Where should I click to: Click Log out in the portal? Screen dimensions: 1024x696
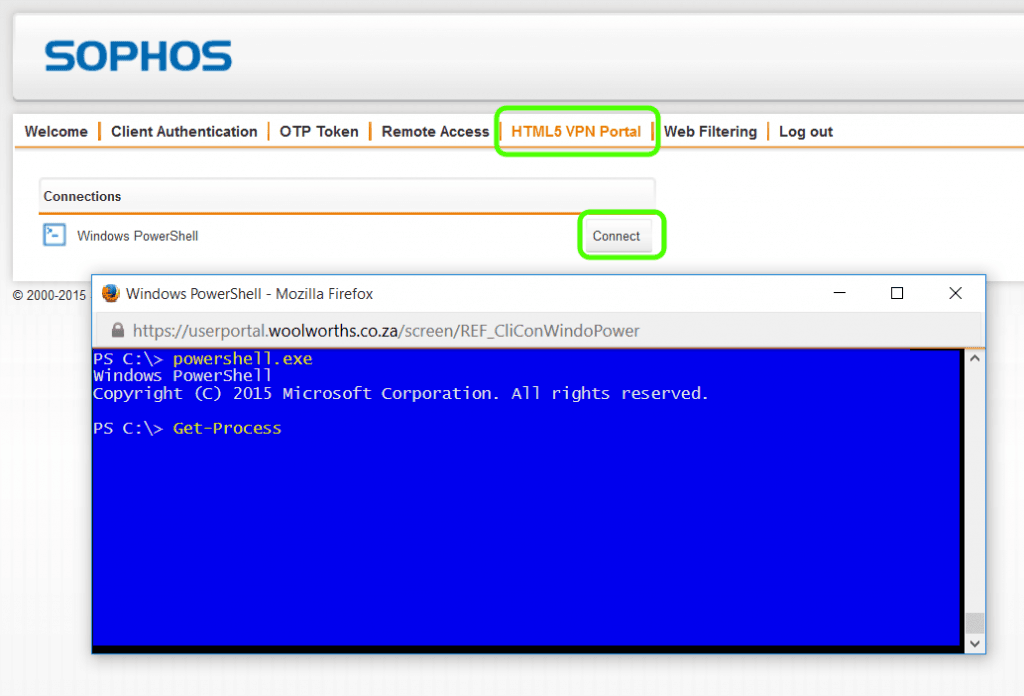coord(805,131)
